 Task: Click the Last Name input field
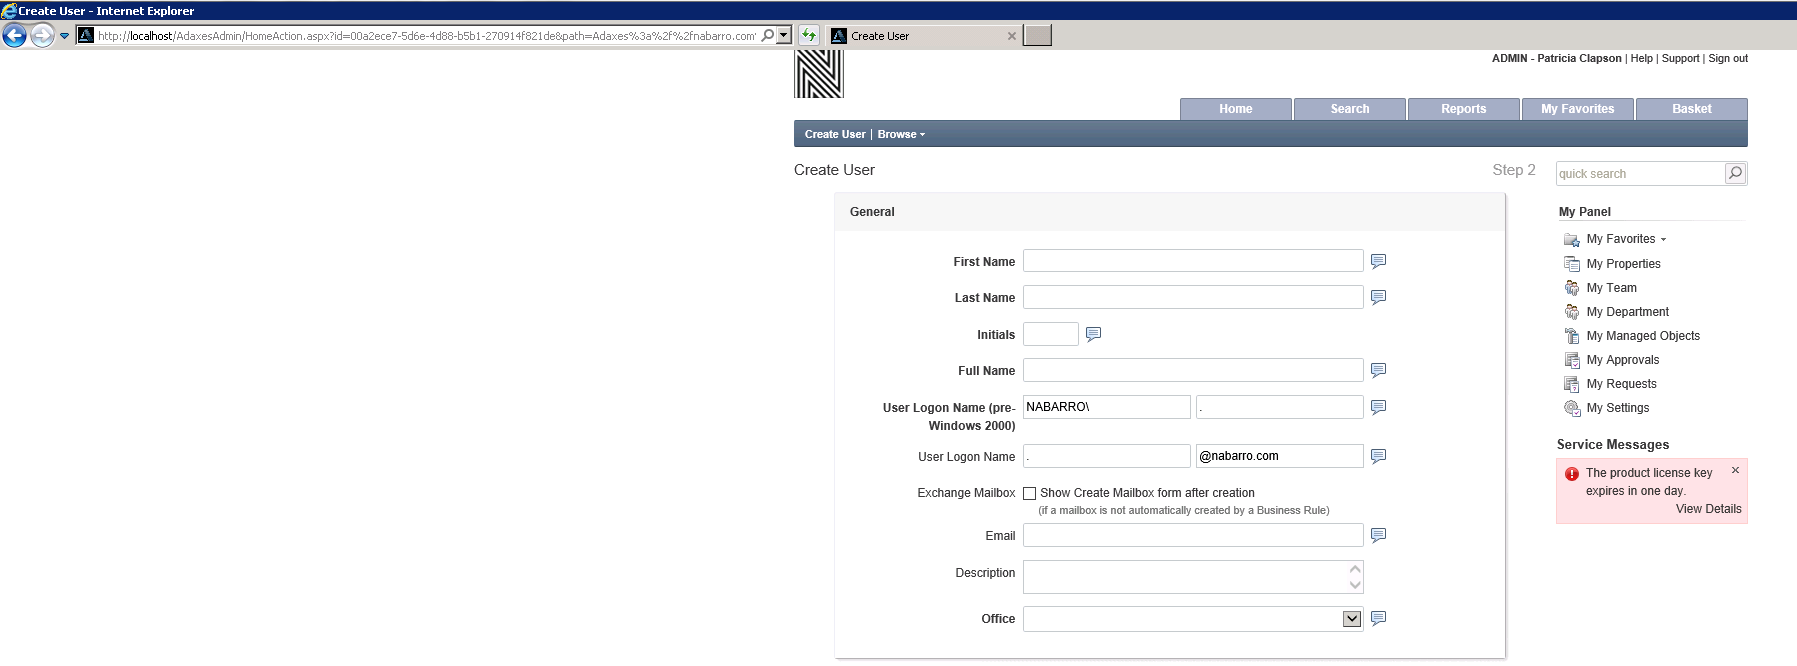coord(1193,297)
